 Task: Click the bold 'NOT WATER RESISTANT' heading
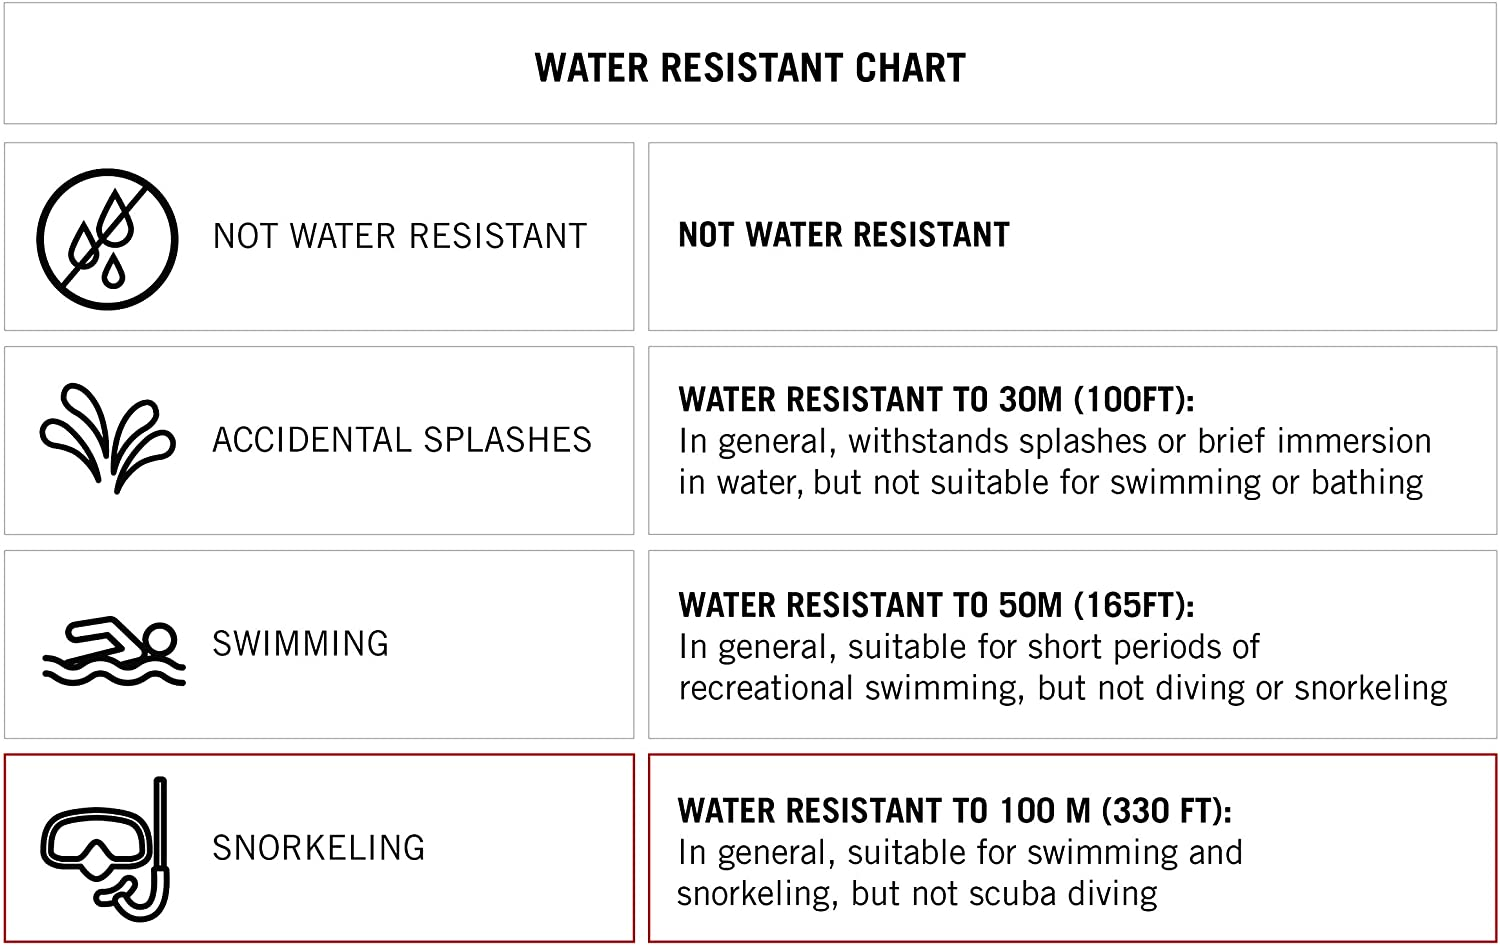(844, 235)
